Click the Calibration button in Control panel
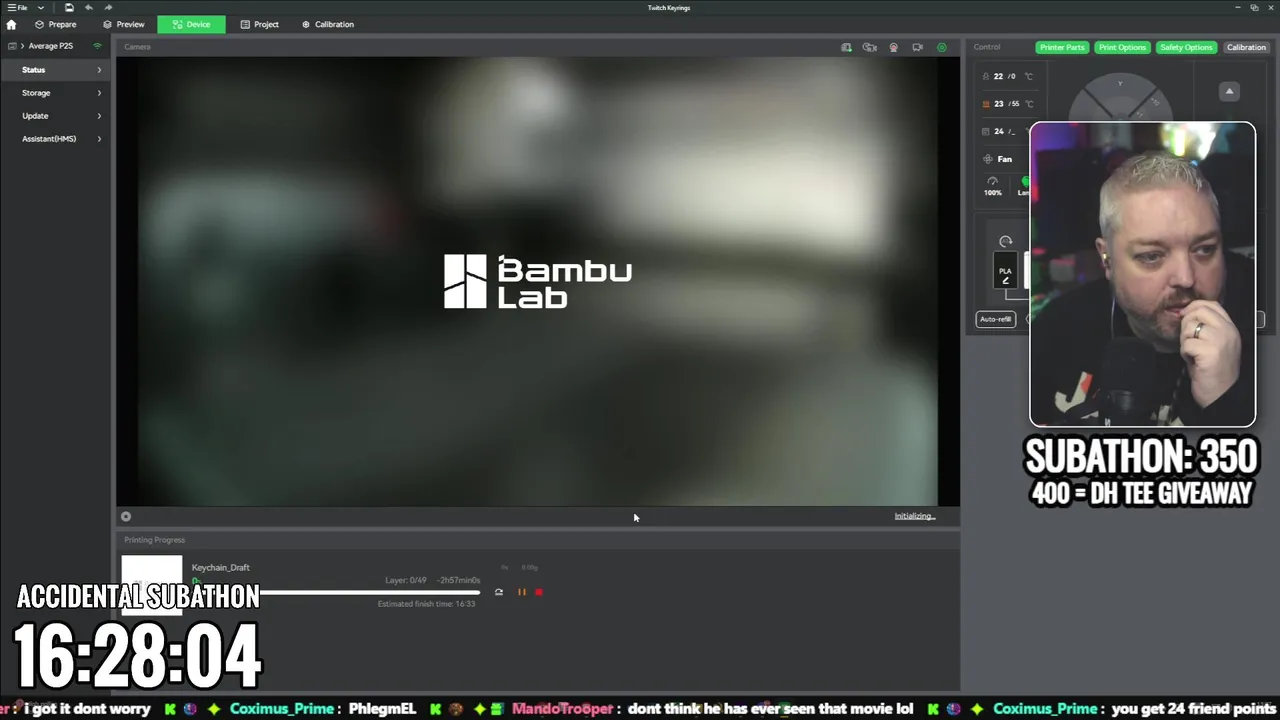This screenshot has width=1280, height=720. click(1246, 47)
